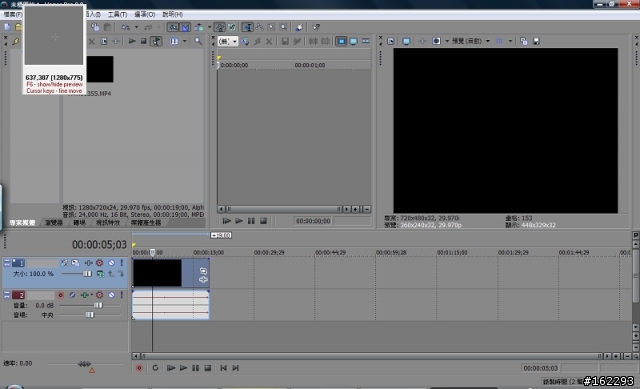This screenshot has width=640, height=389.
Task: Open the Overlays grid dropdown arrow
Action: (x=510, y=41)
